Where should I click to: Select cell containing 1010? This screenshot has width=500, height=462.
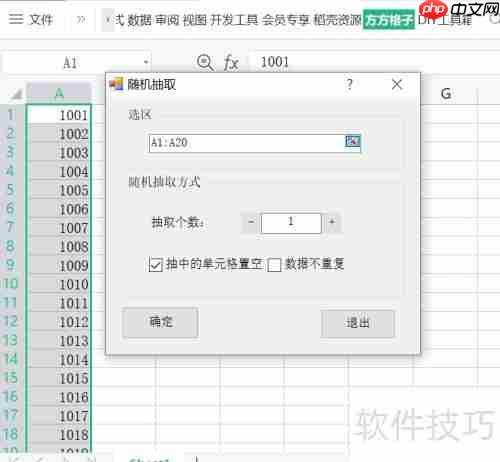pos(59,284)
